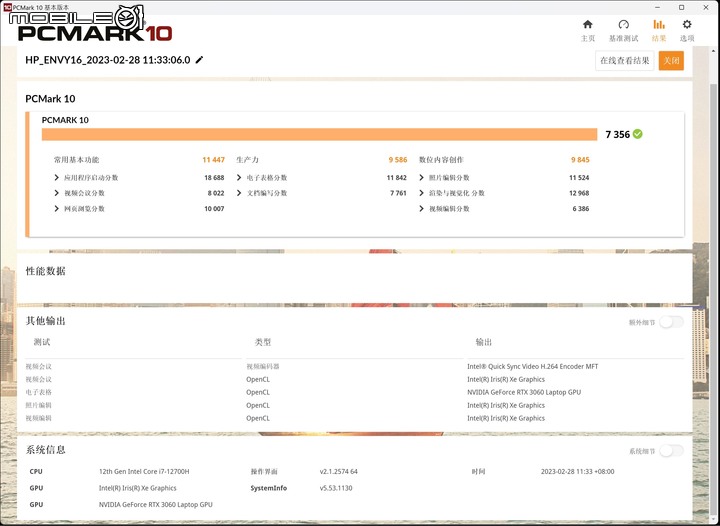
Task: Click the 操作界面 version v2.1.2574 64
Action: click(x=339, y=471)
